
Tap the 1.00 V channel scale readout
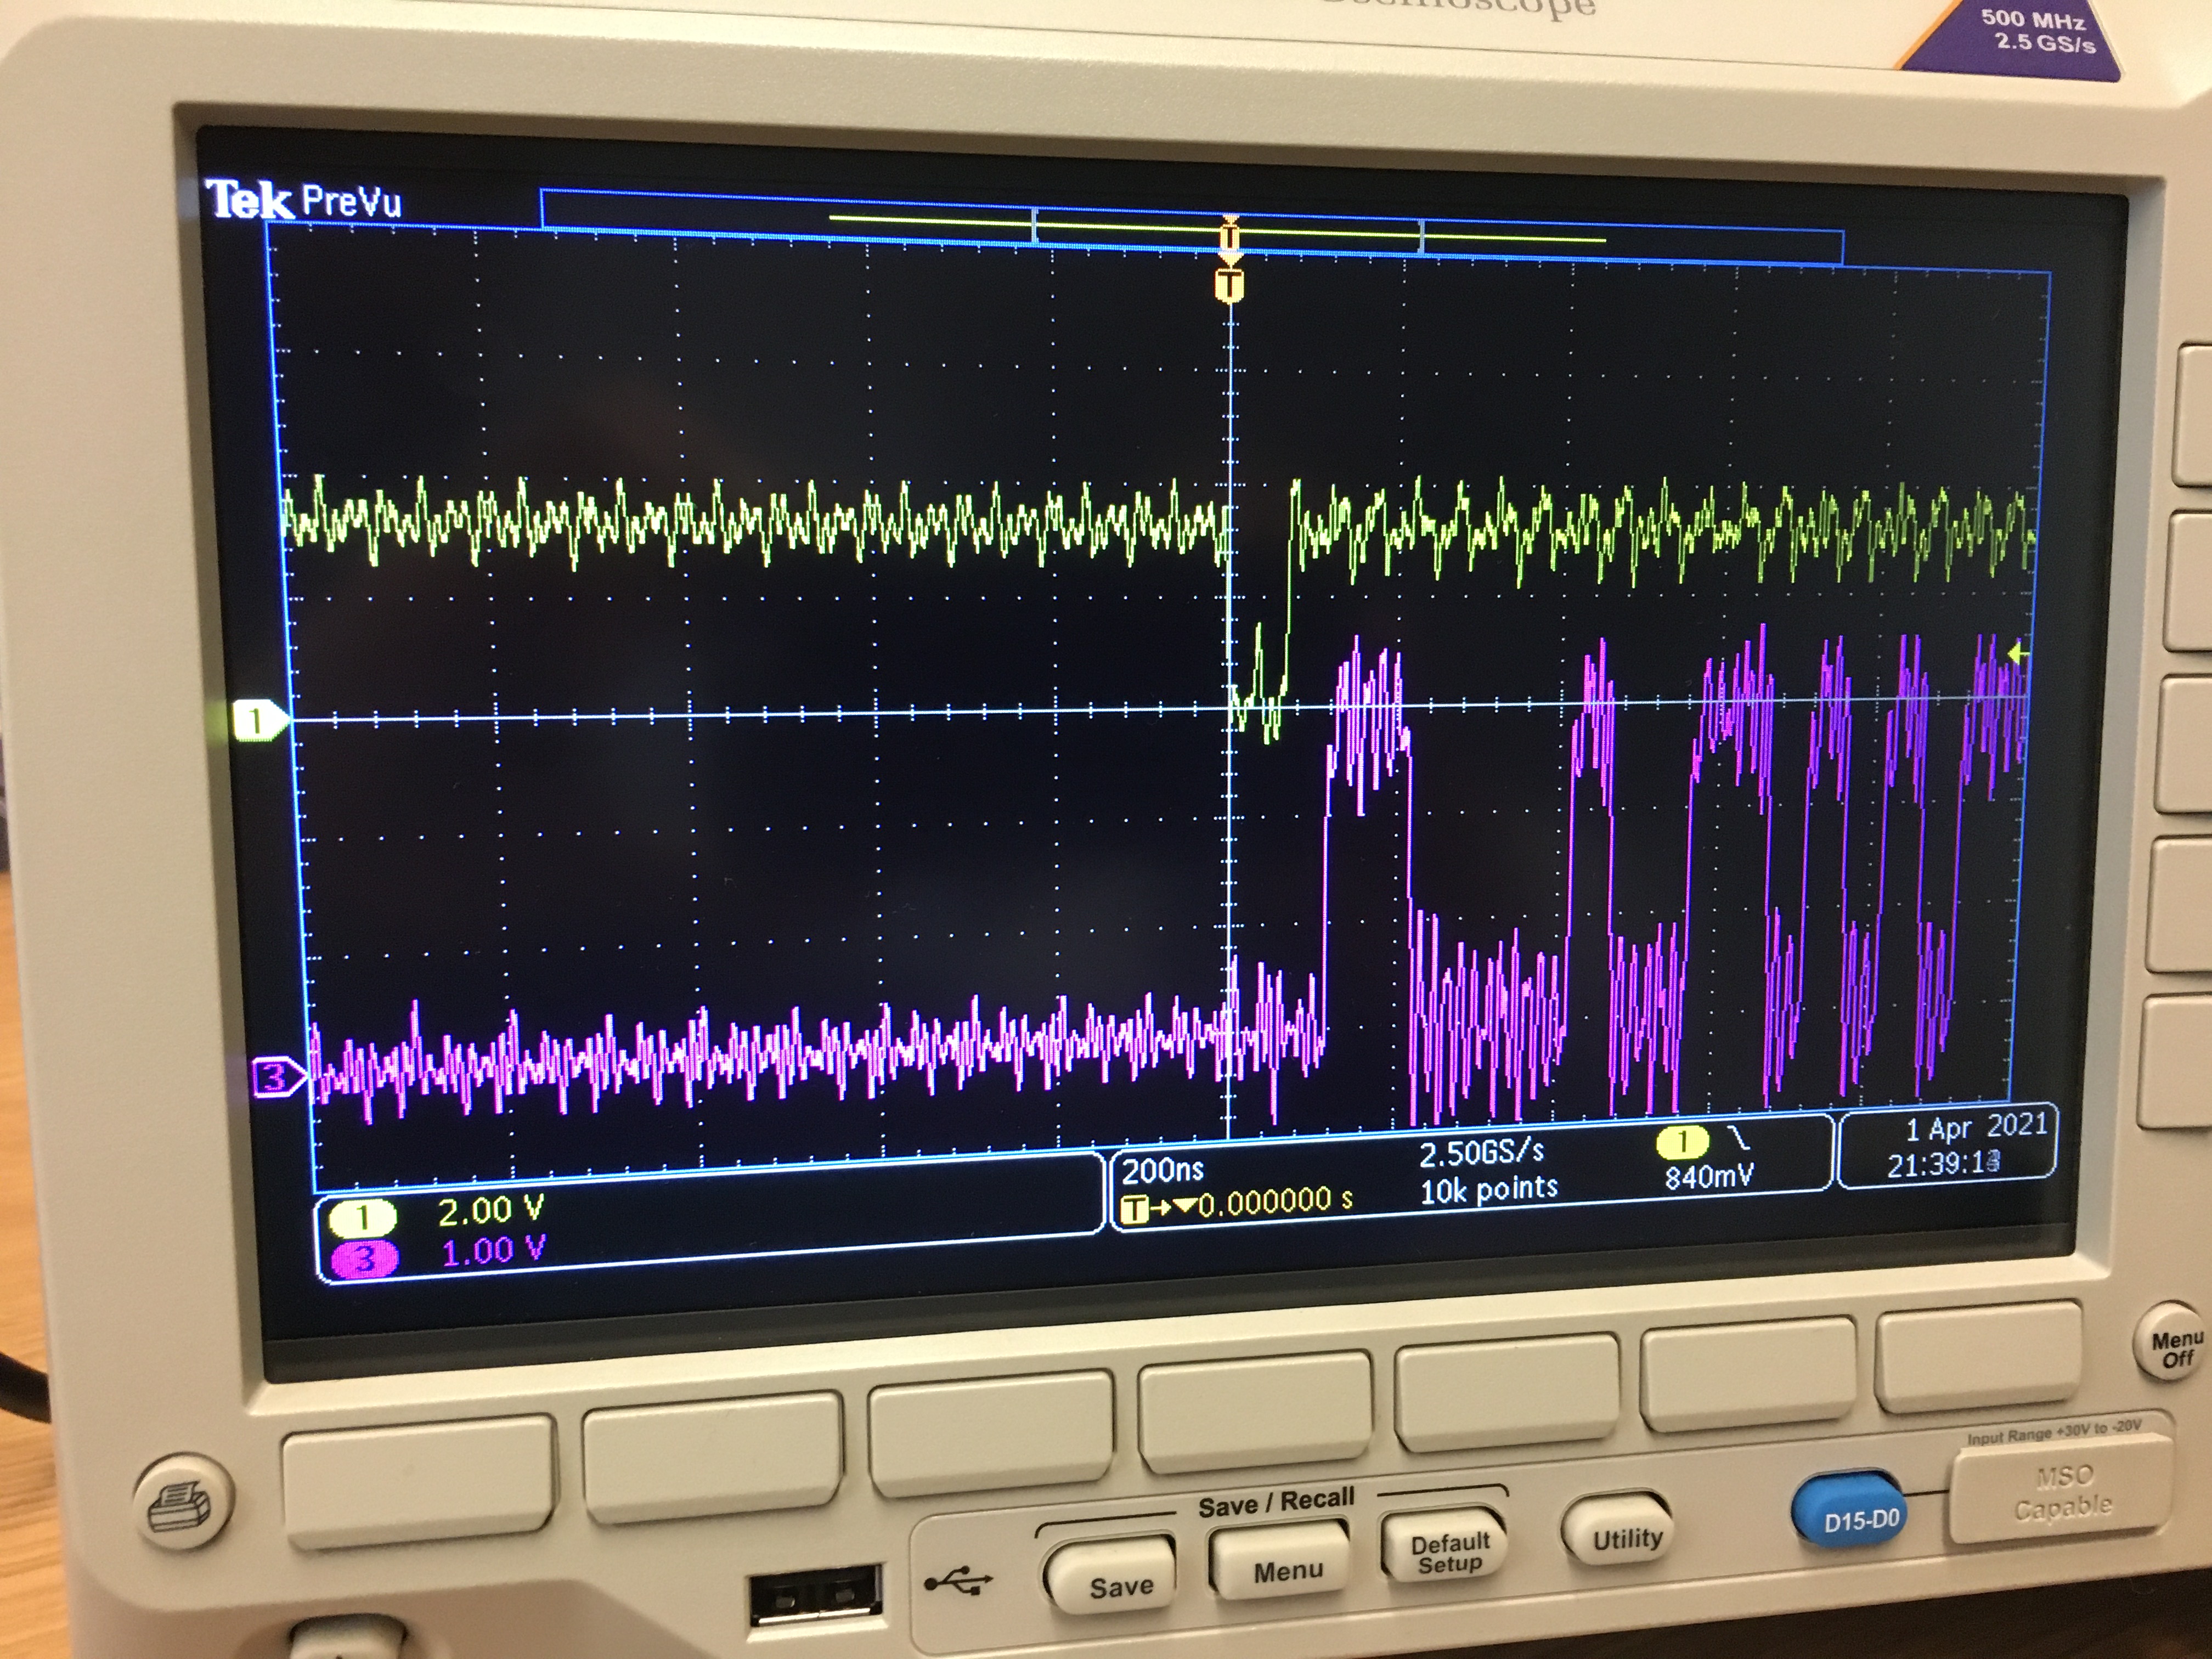point(493,1250)
